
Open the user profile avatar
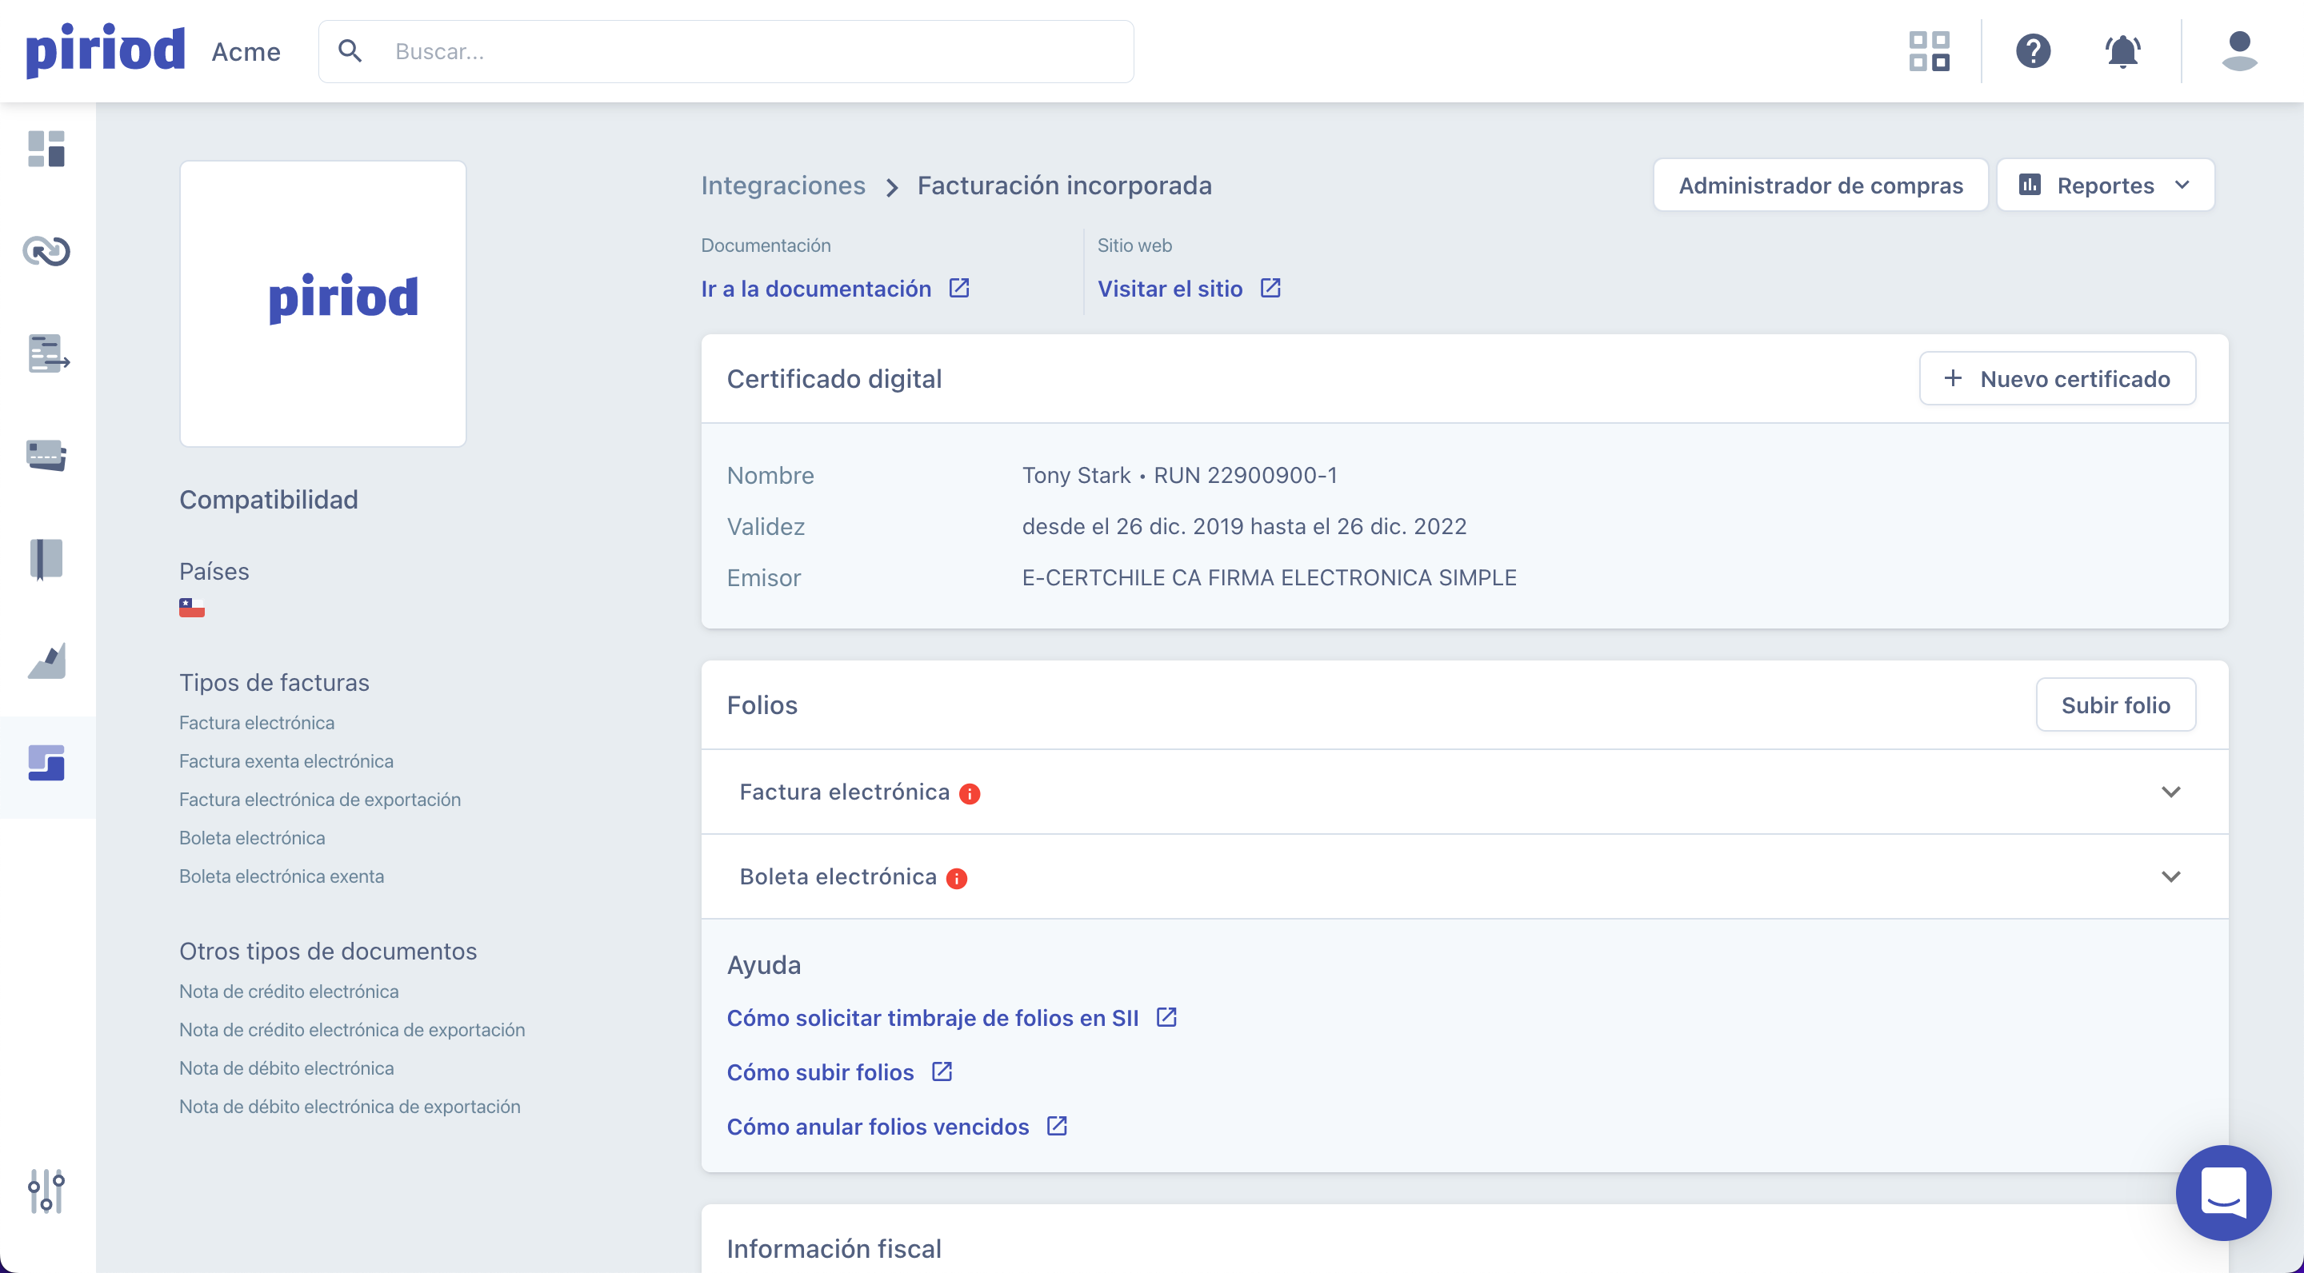2239,51
